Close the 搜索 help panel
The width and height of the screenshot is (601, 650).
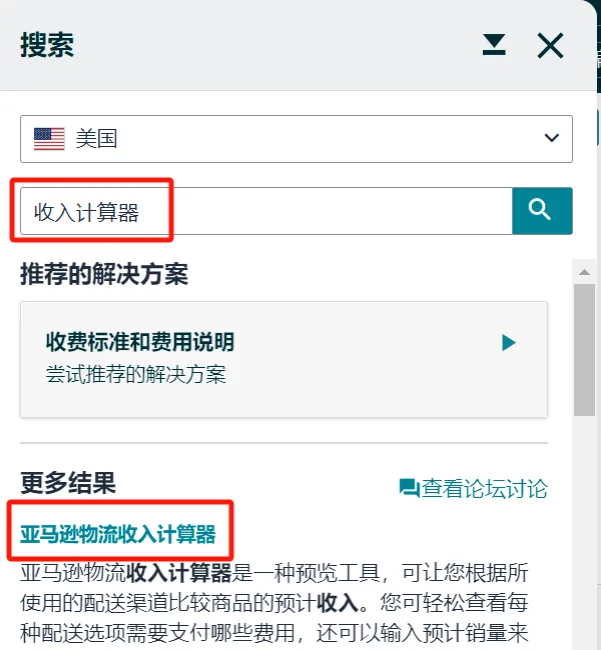click(550, 46)
